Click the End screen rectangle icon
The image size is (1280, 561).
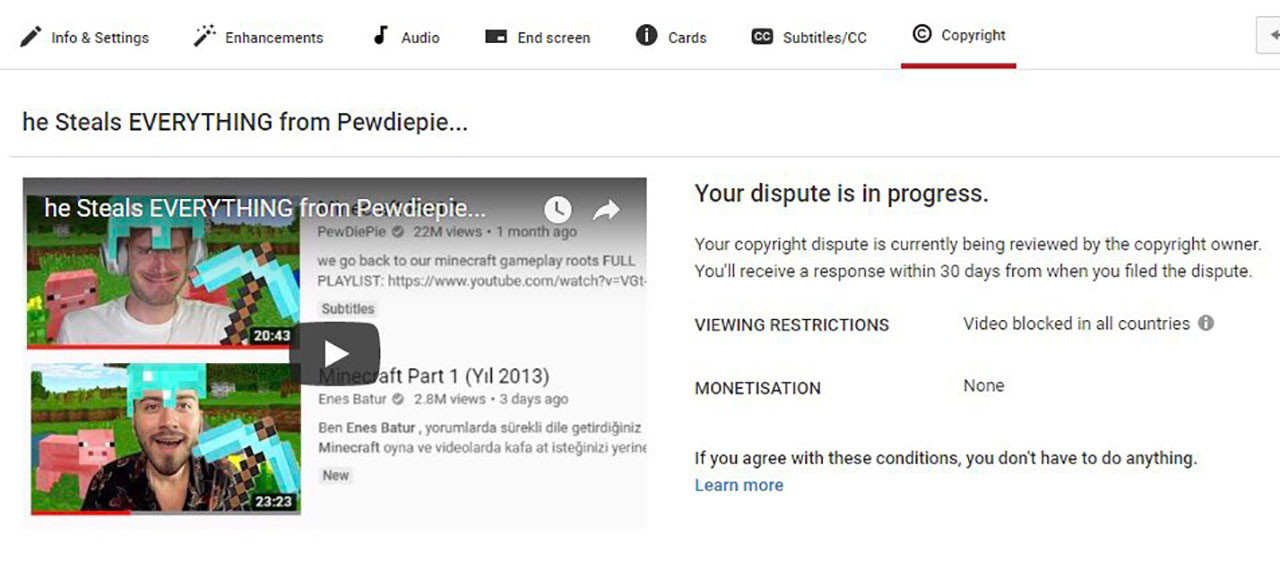click(x=496, y=37)
